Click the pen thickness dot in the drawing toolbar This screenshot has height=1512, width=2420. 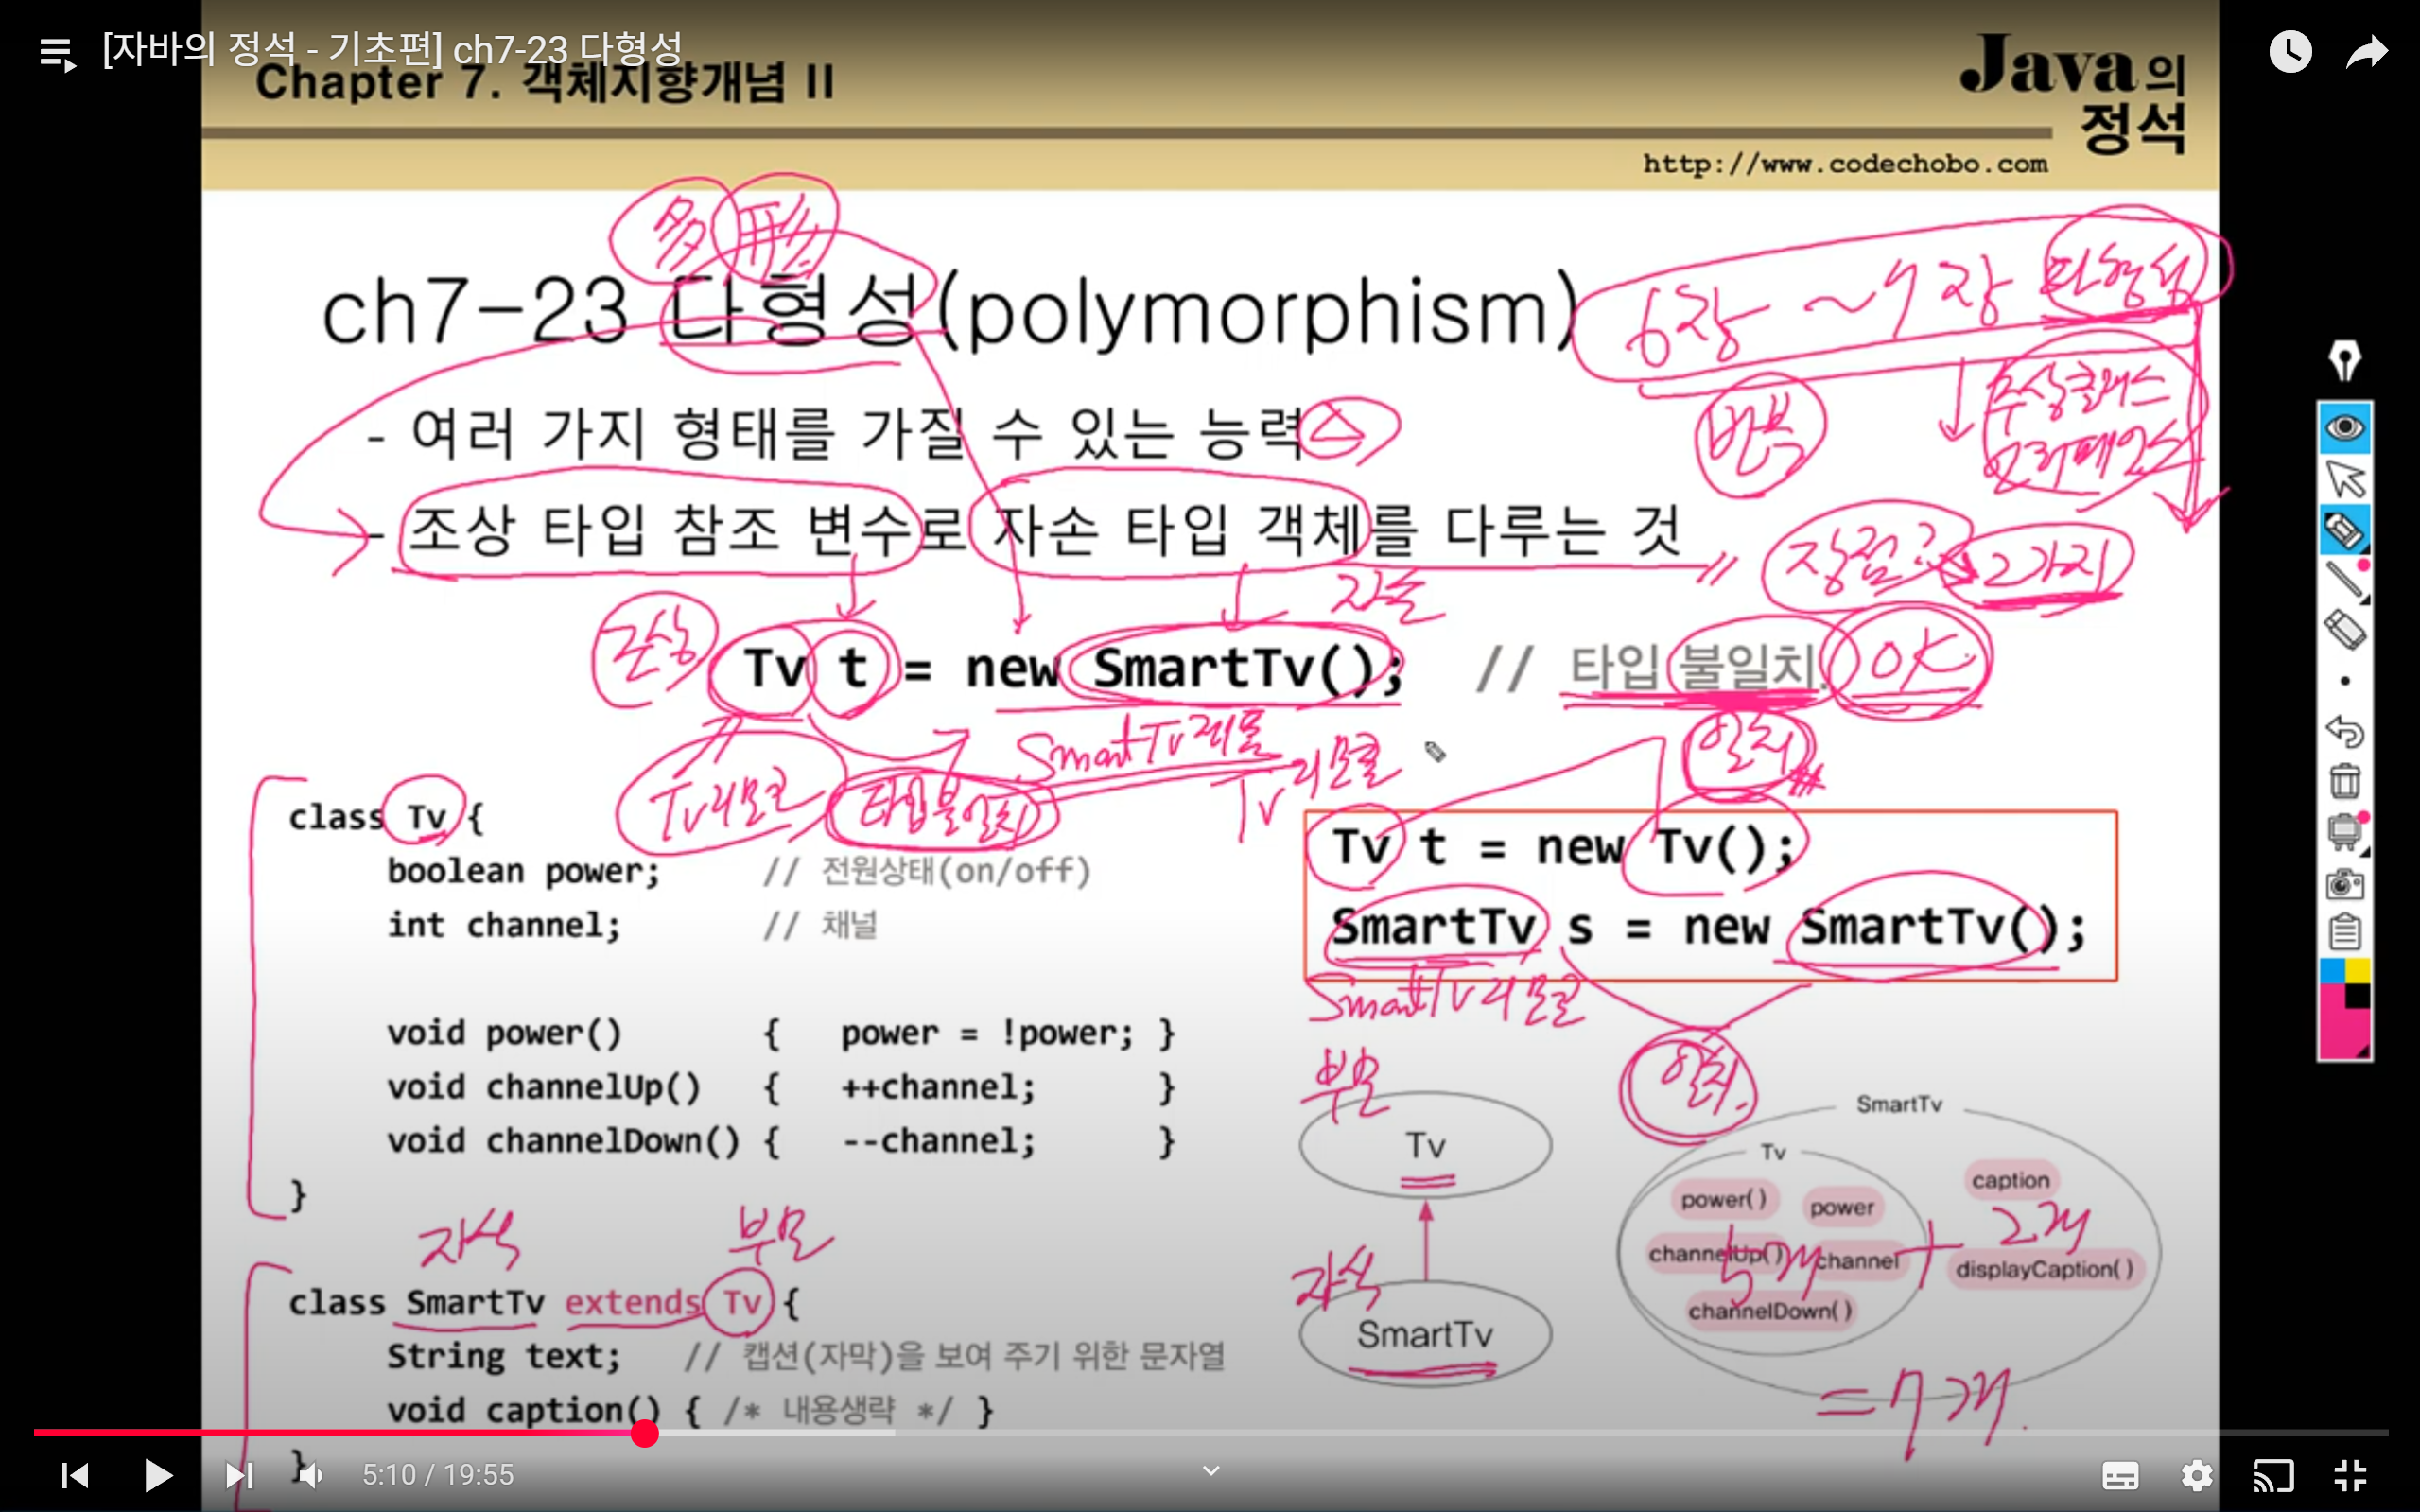(2345, 681)
